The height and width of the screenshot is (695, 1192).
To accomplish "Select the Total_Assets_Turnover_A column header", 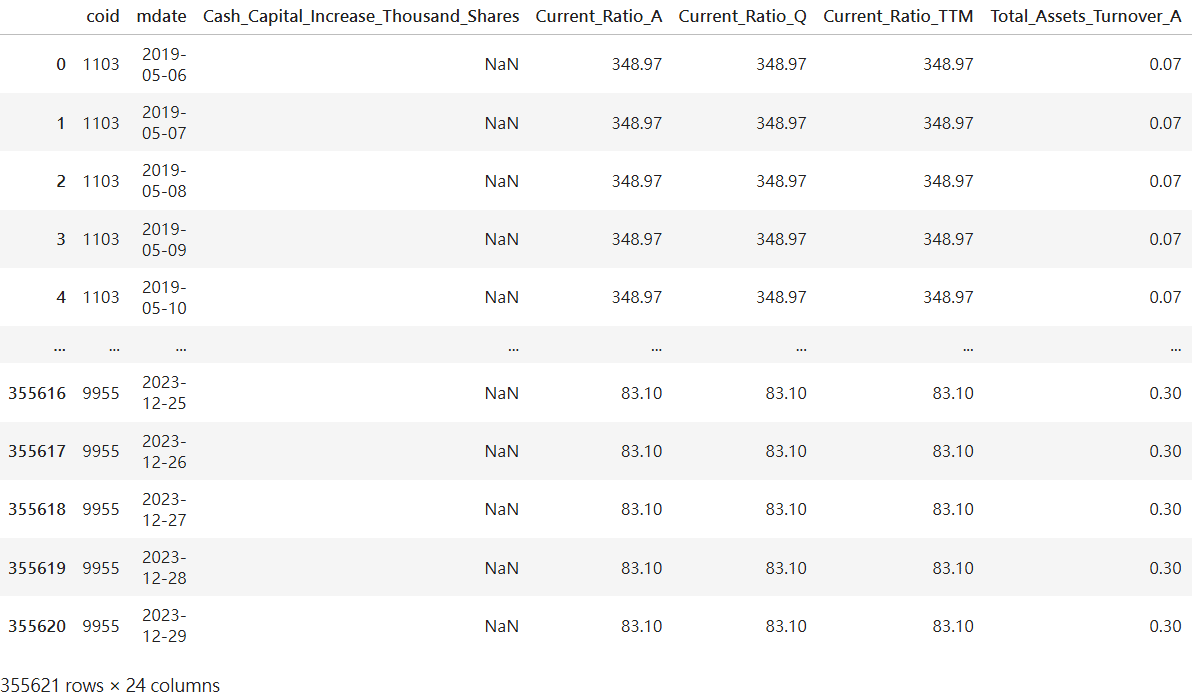I will pos(1086,16).
